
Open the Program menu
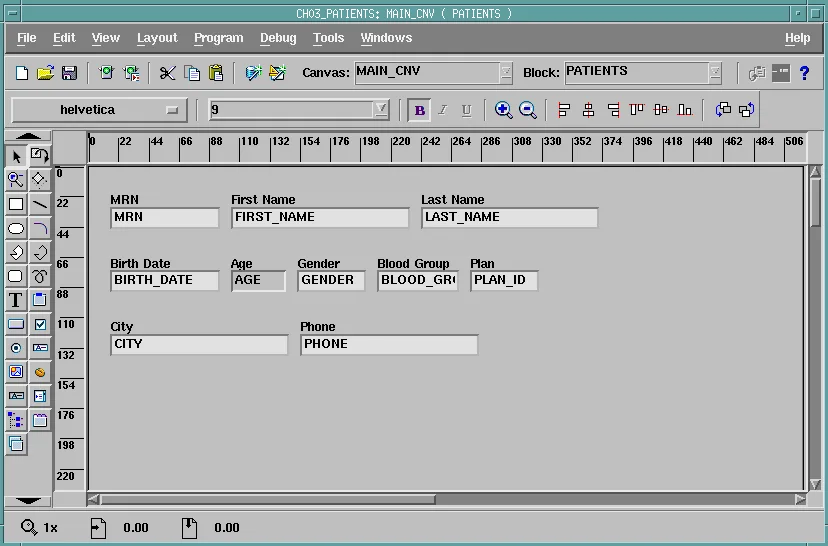tap(219, 38)
